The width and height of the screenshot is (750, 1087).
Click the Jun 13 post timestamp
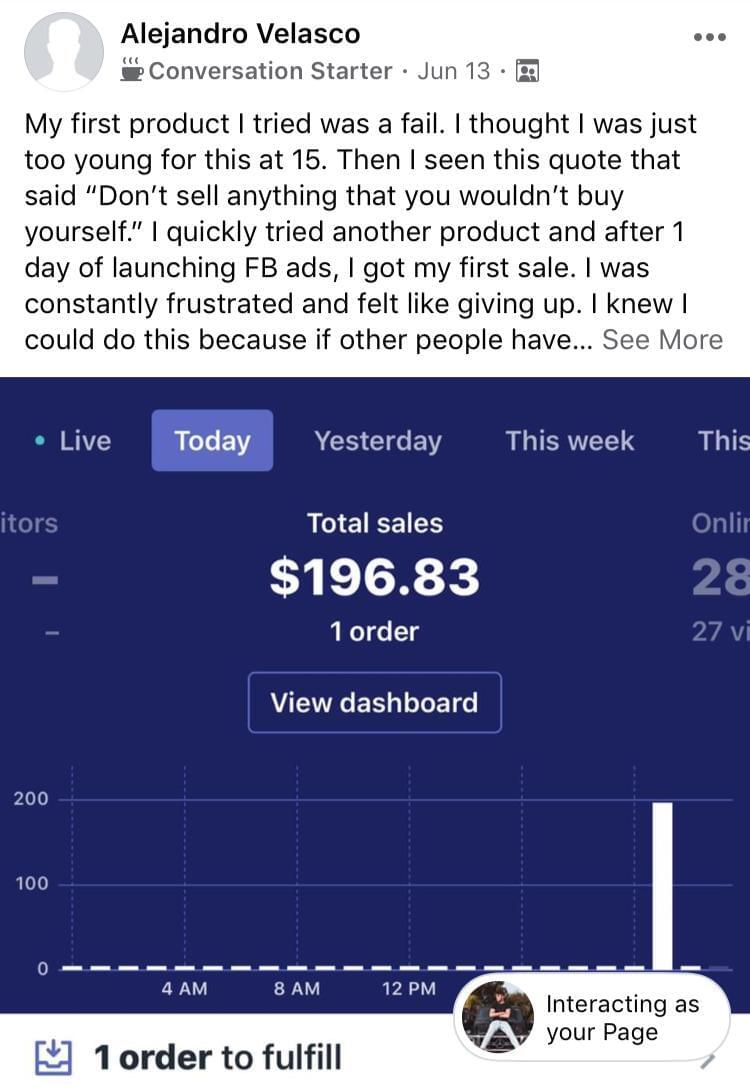click(x=453, y=71)
